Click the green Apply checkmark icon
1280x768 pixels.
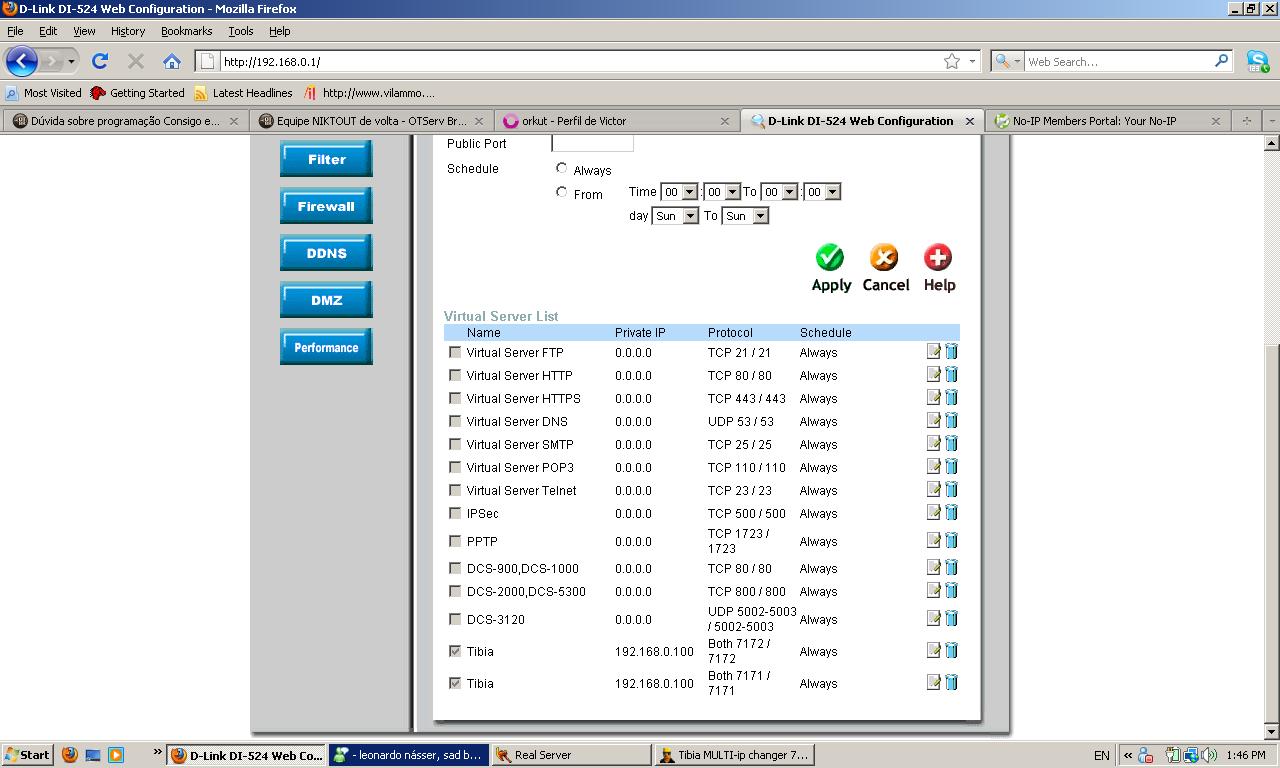pos(830,257)
